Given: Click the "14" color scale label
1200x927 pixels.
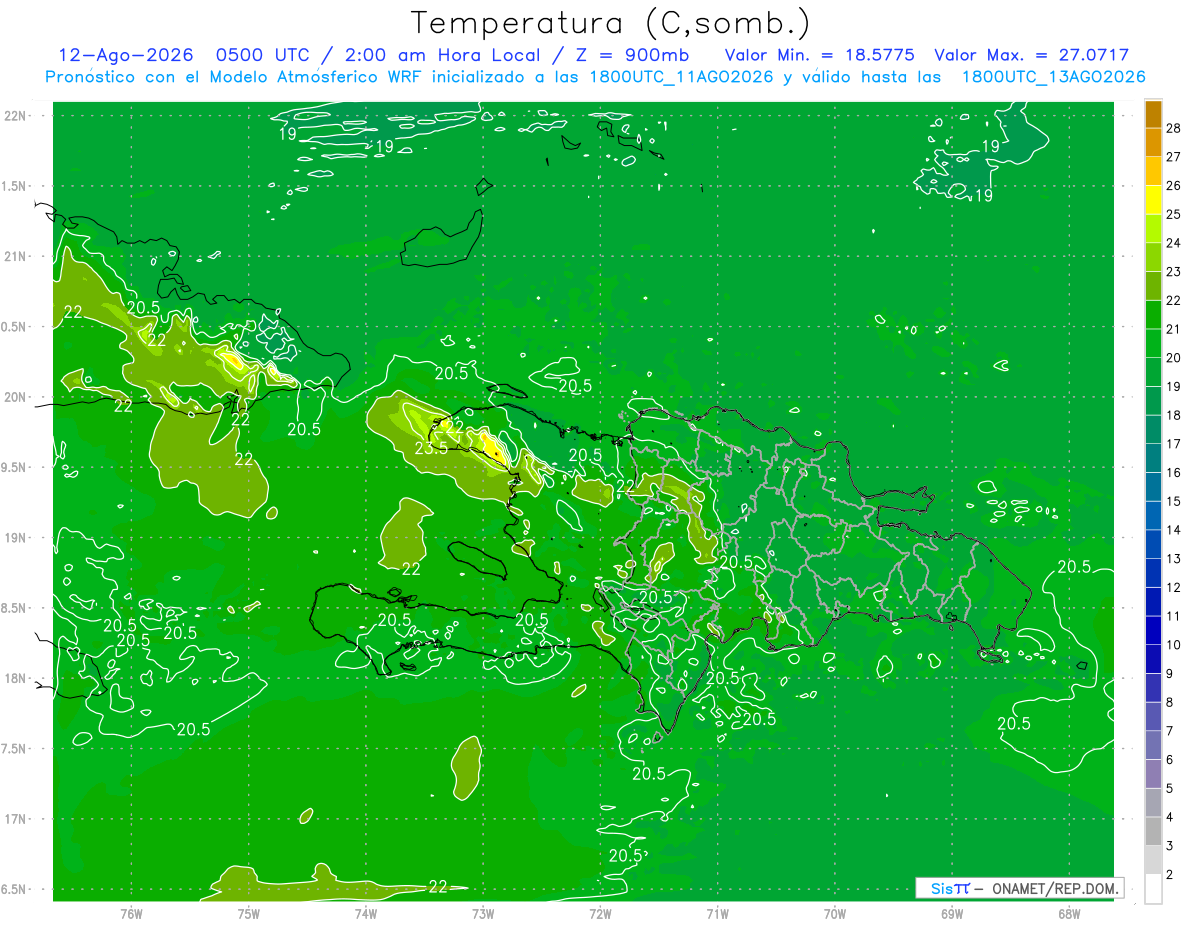Looking at the screenshot, I should [1174, 530].
